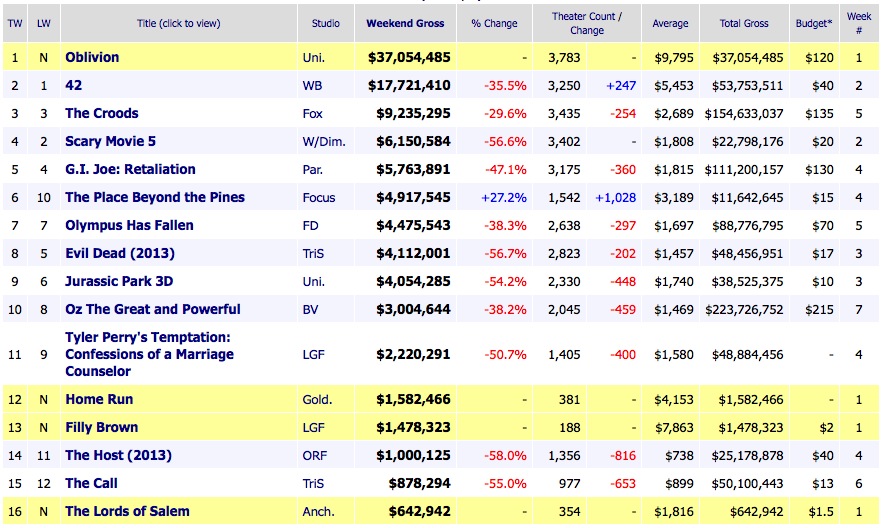Open The Lords of Salem link

[x=127, y=512]
